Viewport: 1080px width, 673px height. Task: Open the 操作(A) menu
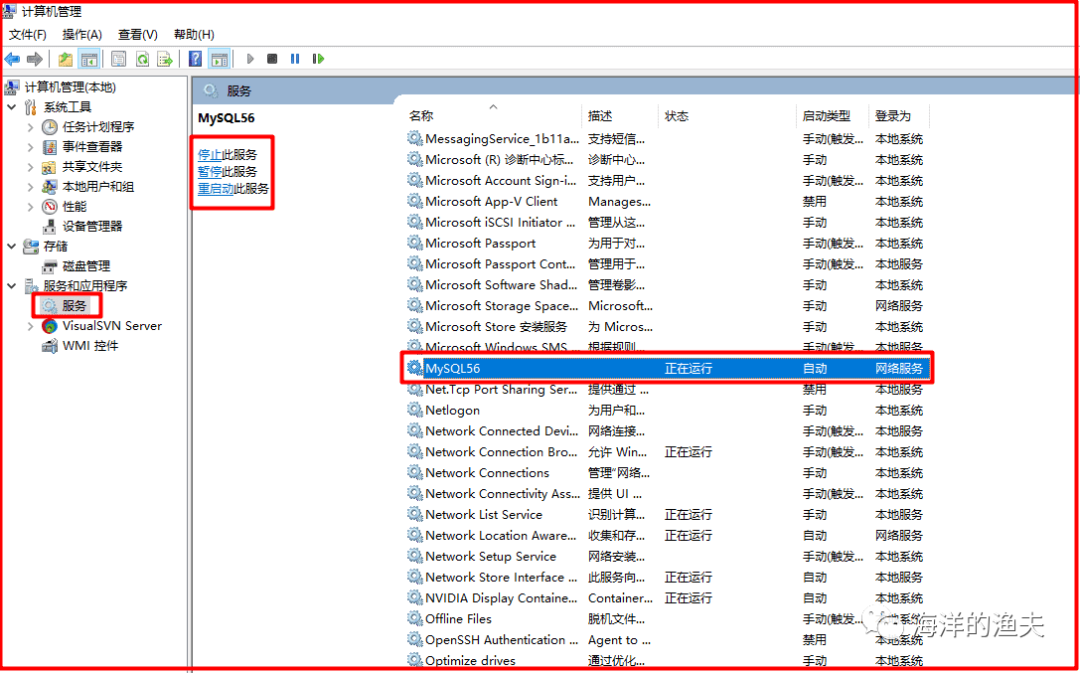click(x=82, y=34)
